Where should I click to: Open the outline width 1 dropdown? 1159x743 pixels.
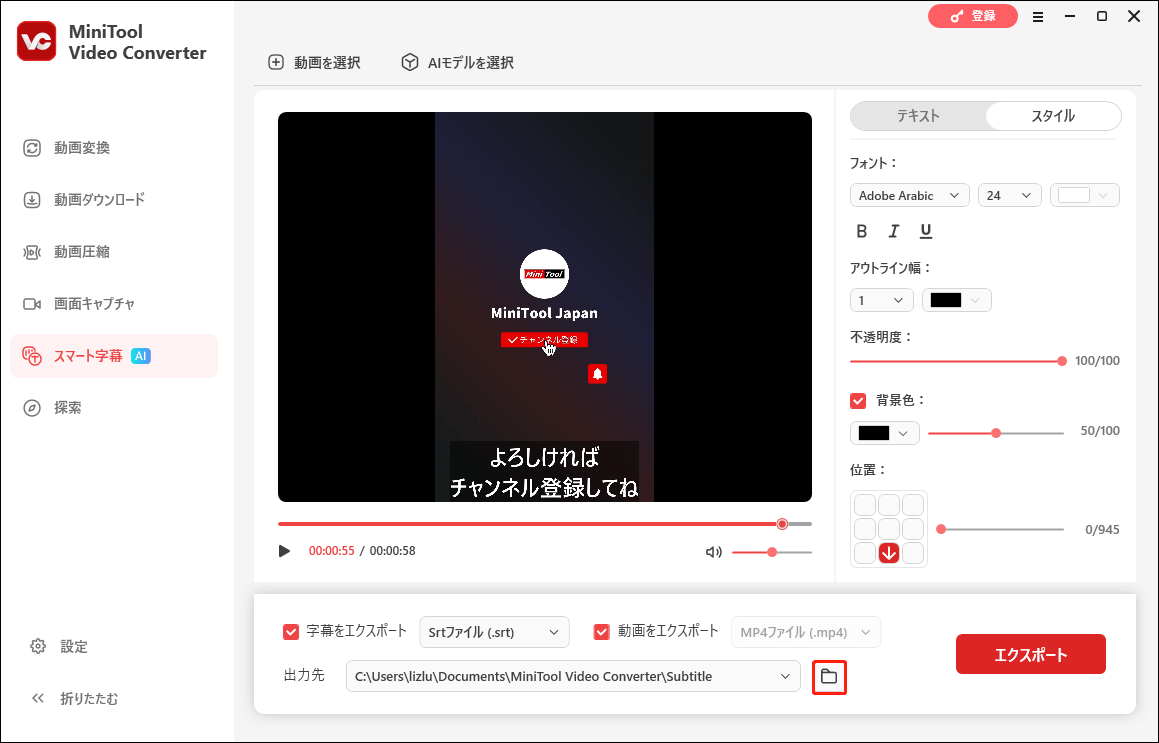point(882,300)
